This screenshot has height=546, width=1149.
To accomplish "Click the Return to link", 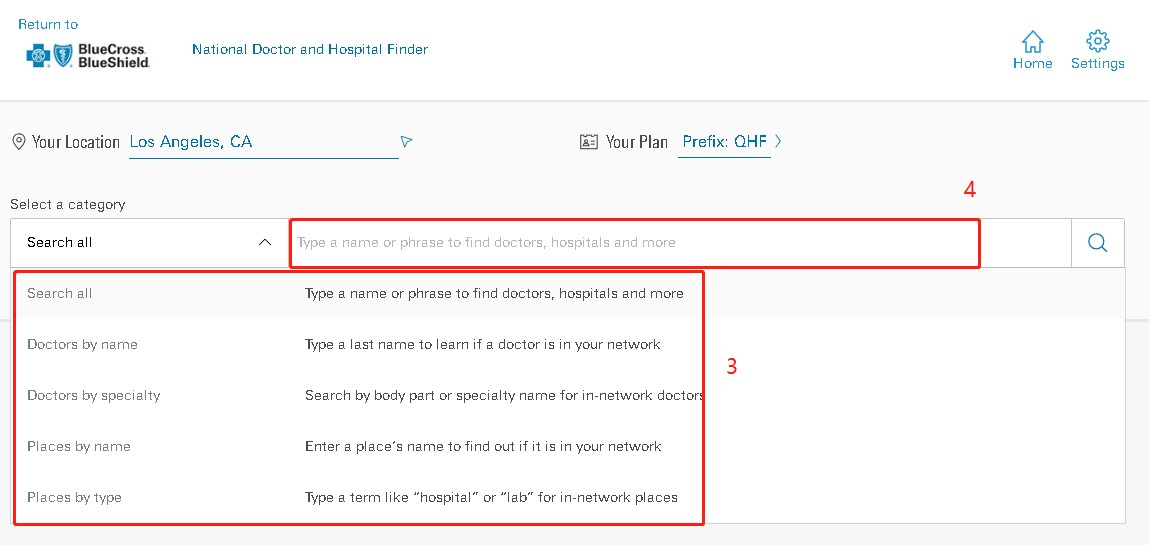I will pyautogui.click(x=48, y=24).
